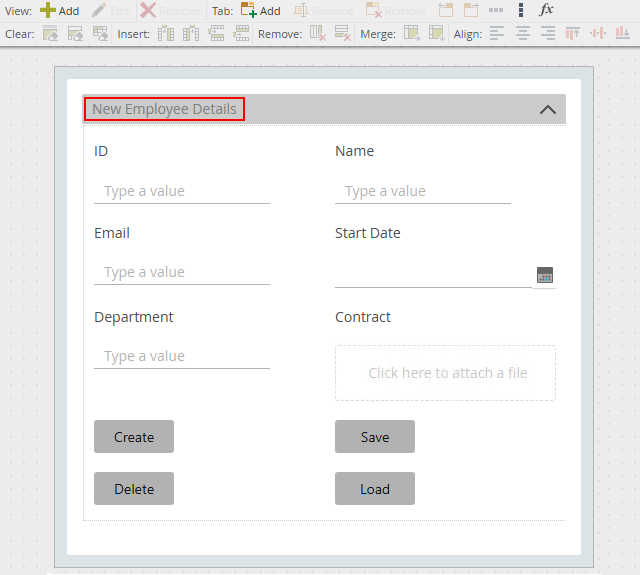Image resolution: width=640 pixels, height=575 pixels.
Task: Focus the ID text field
Action: coord(181,191)
